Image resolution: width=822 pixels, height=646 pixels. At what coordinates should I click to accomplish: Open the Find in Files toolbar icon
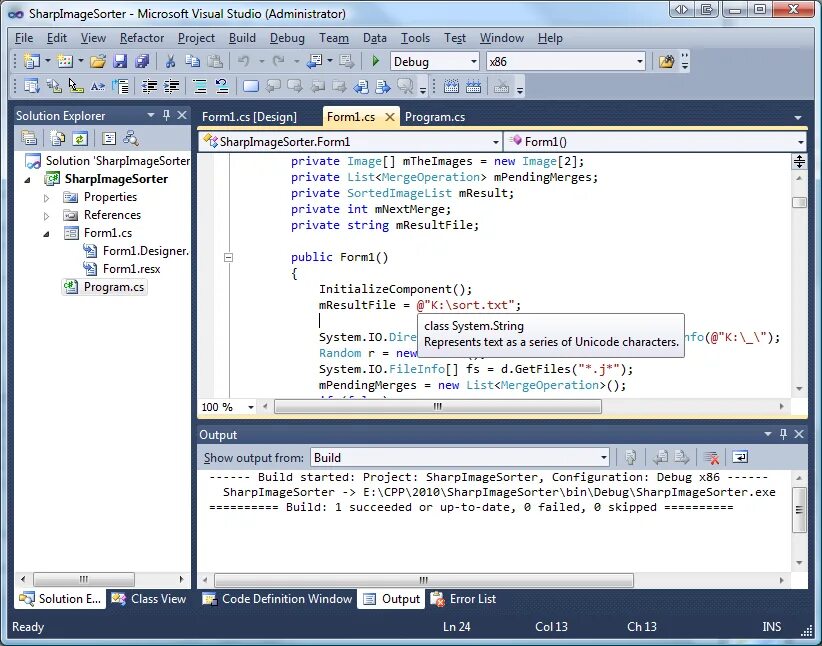coord(666,61)
